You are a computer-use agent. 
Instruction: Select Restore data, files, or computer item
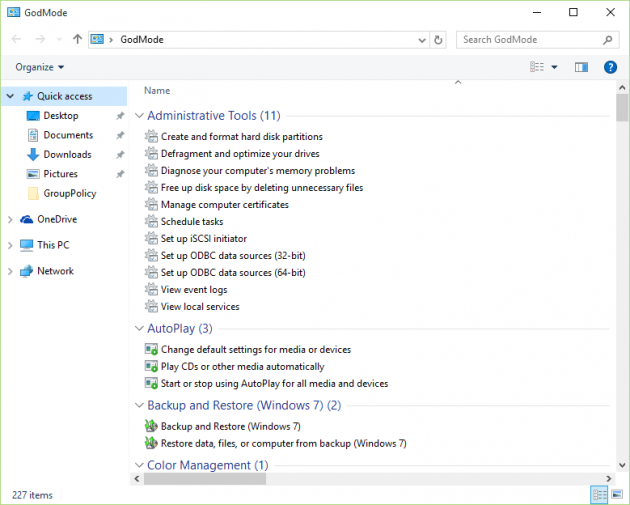pos(284,444)
